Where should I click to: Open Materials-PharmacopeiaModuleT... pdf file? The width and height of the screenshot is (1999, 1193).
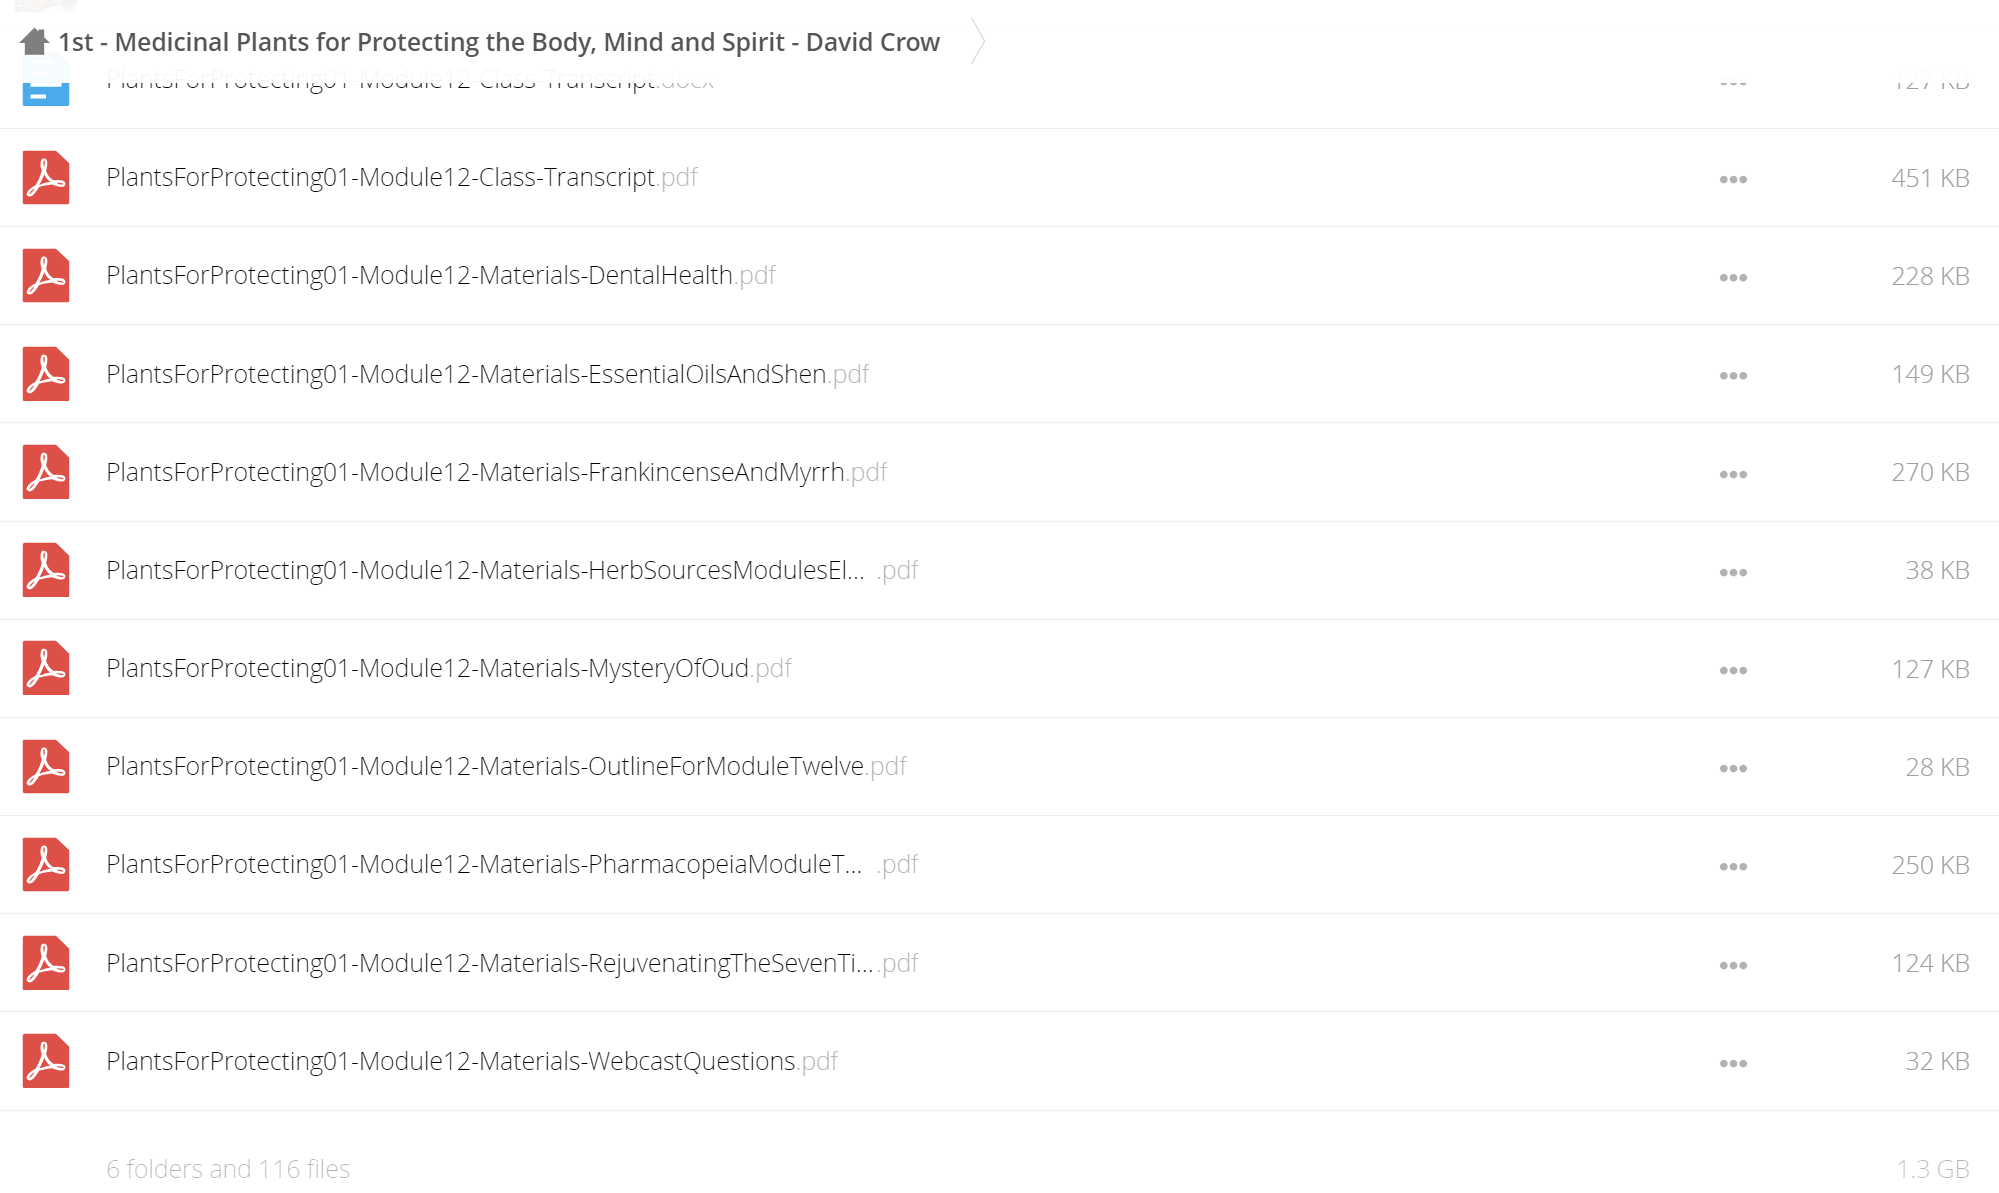pos(512,864)
